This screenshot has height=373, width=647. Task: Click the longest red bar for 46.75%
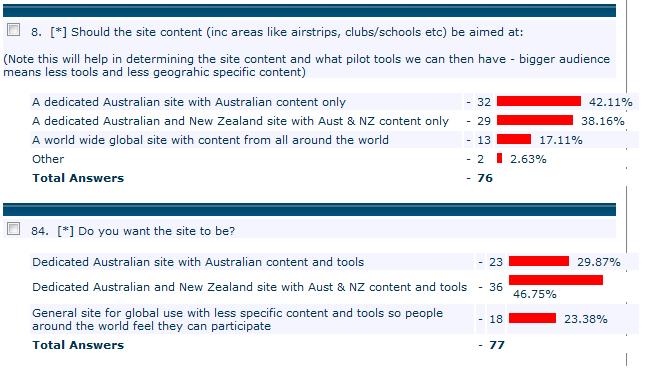(x=556, y=280)
